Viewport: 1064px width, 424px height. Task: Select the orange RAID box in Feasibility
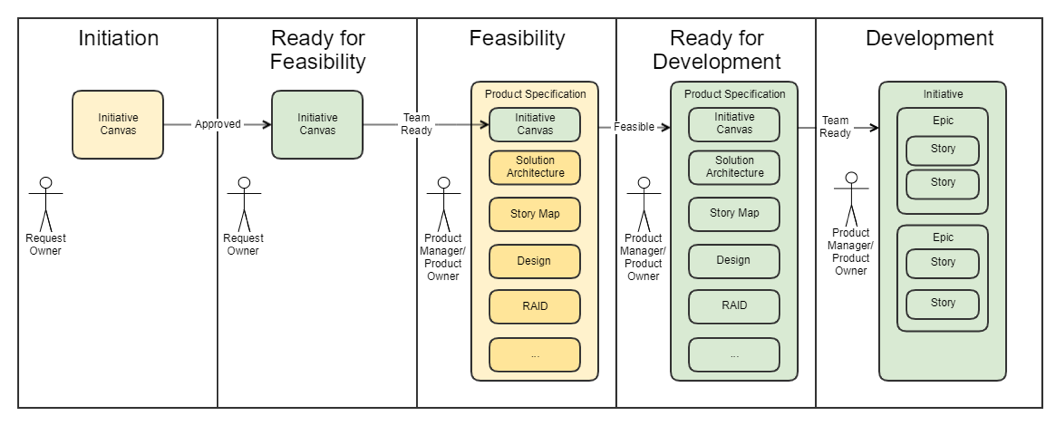(534, 306)
